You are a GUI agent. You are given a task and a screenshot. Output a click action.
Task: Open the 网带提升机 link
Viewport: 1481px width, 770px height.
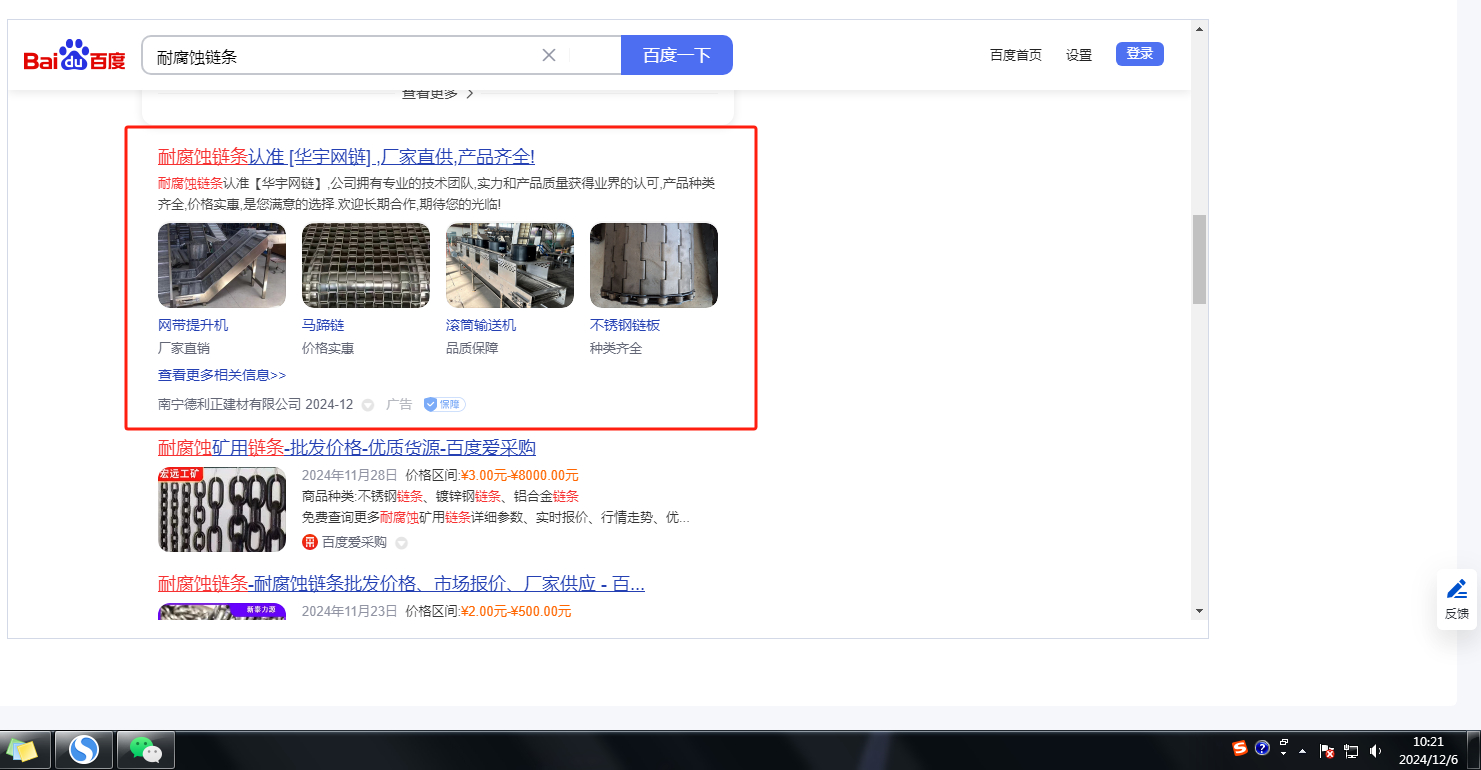193,325
